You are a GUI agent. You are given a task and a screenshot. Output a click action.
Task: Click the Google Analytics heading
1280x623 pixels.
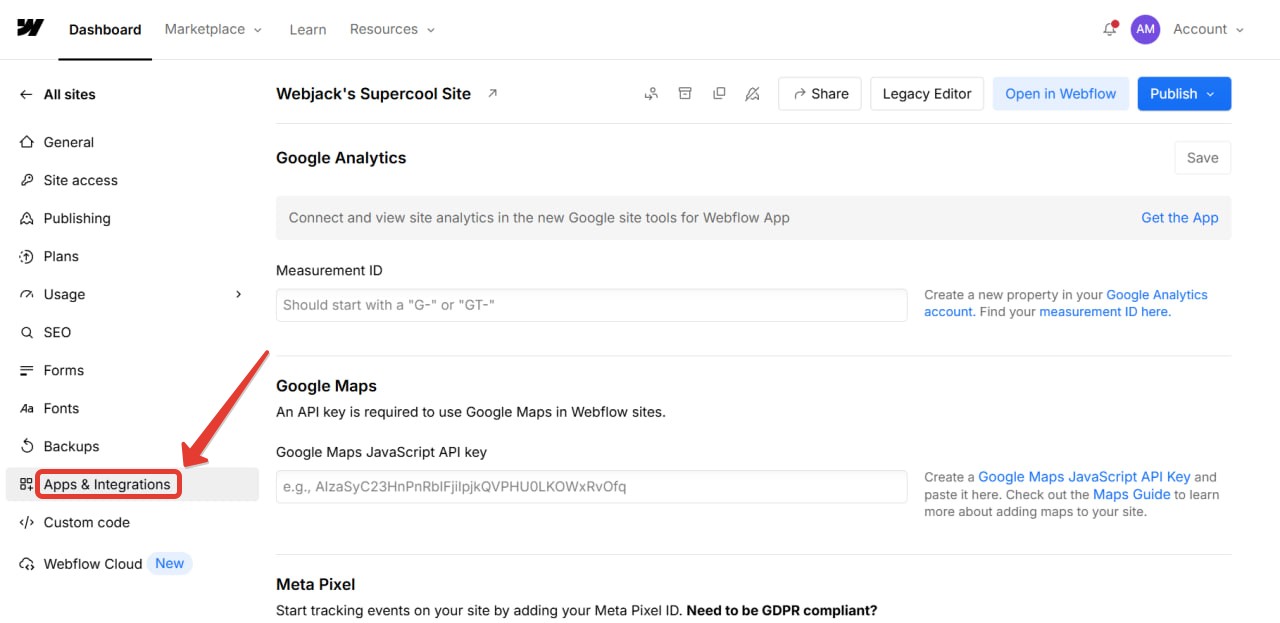341,158
